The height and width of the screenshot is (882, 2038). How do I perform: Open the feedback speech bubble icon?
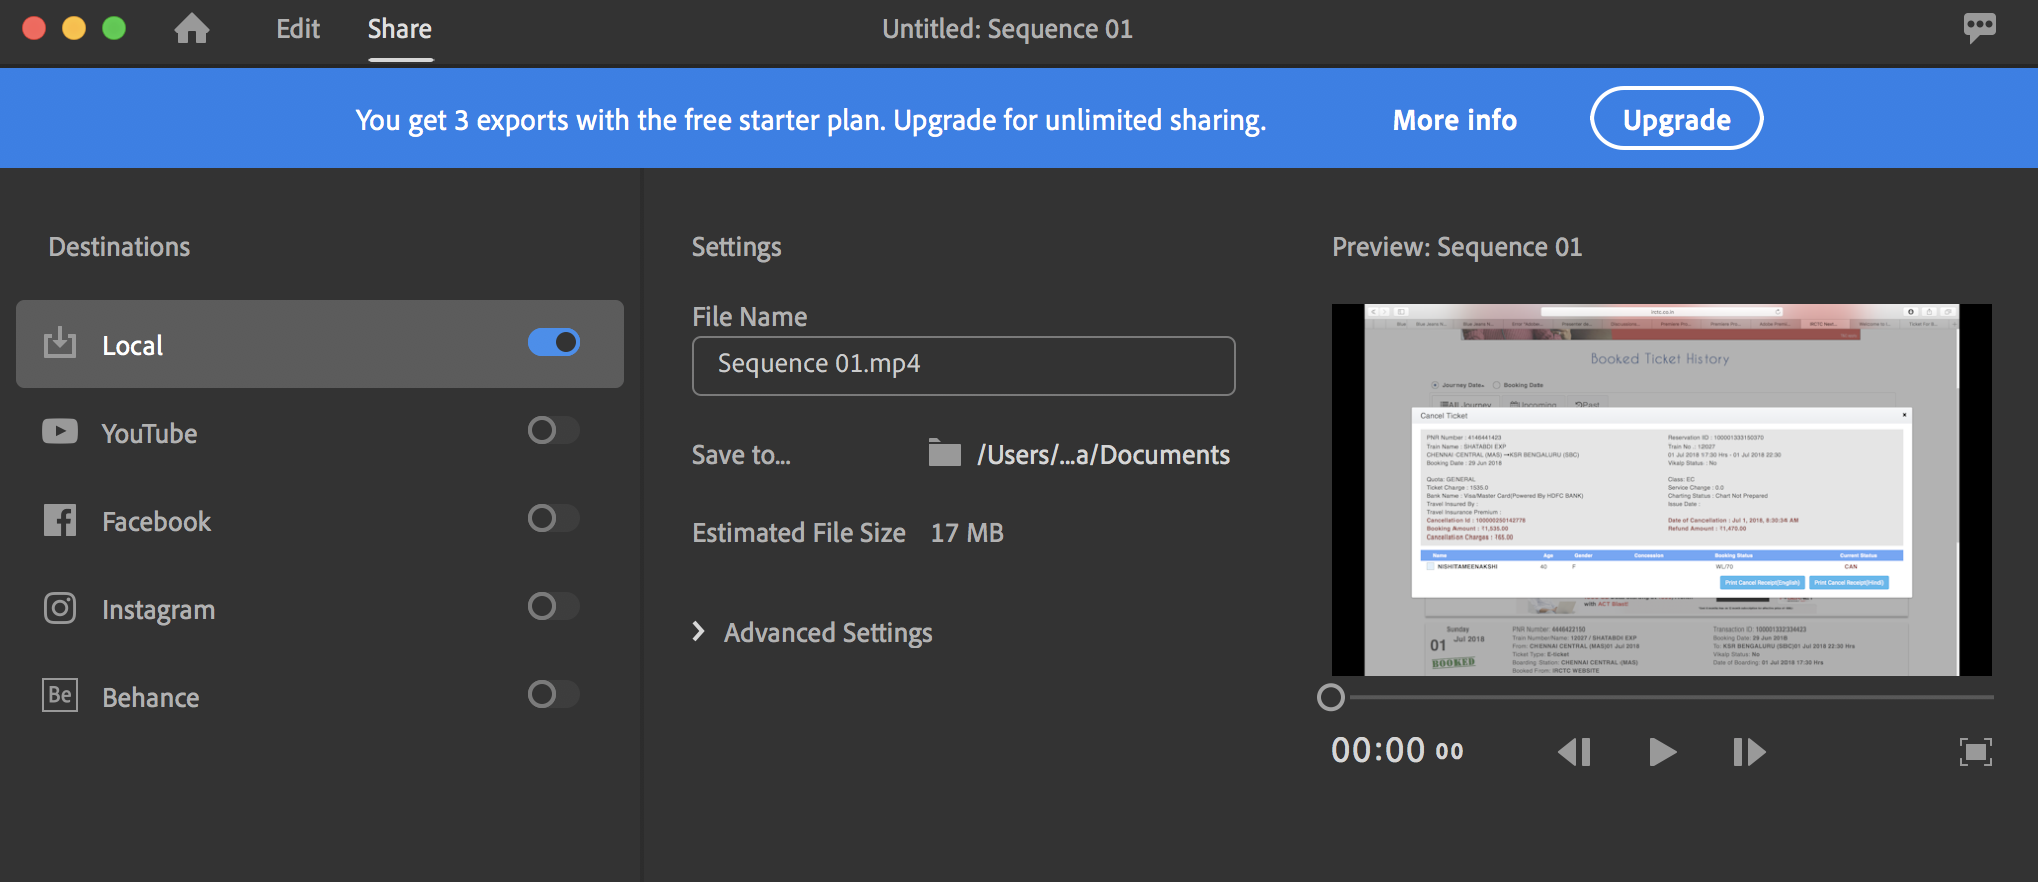[x=1979, y=28]
